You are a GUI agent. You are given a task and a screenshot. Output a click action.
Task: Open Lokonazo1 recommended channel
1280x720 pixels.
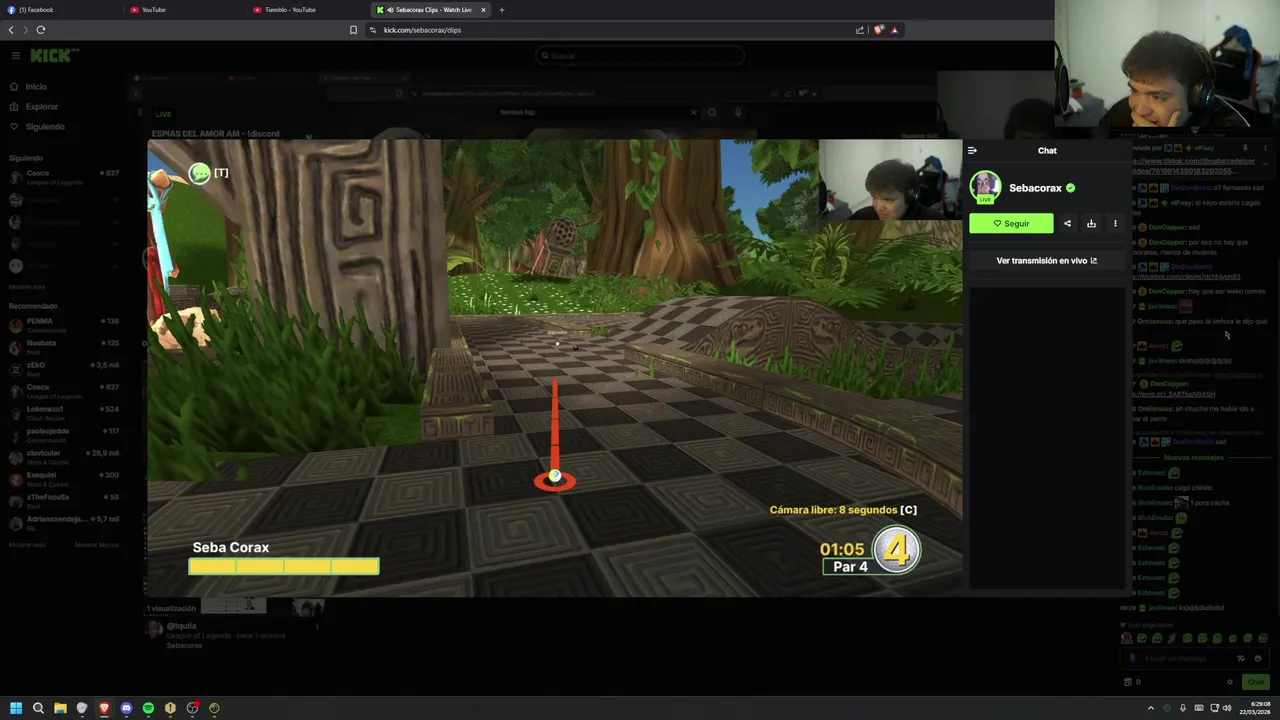pos(64,413)
